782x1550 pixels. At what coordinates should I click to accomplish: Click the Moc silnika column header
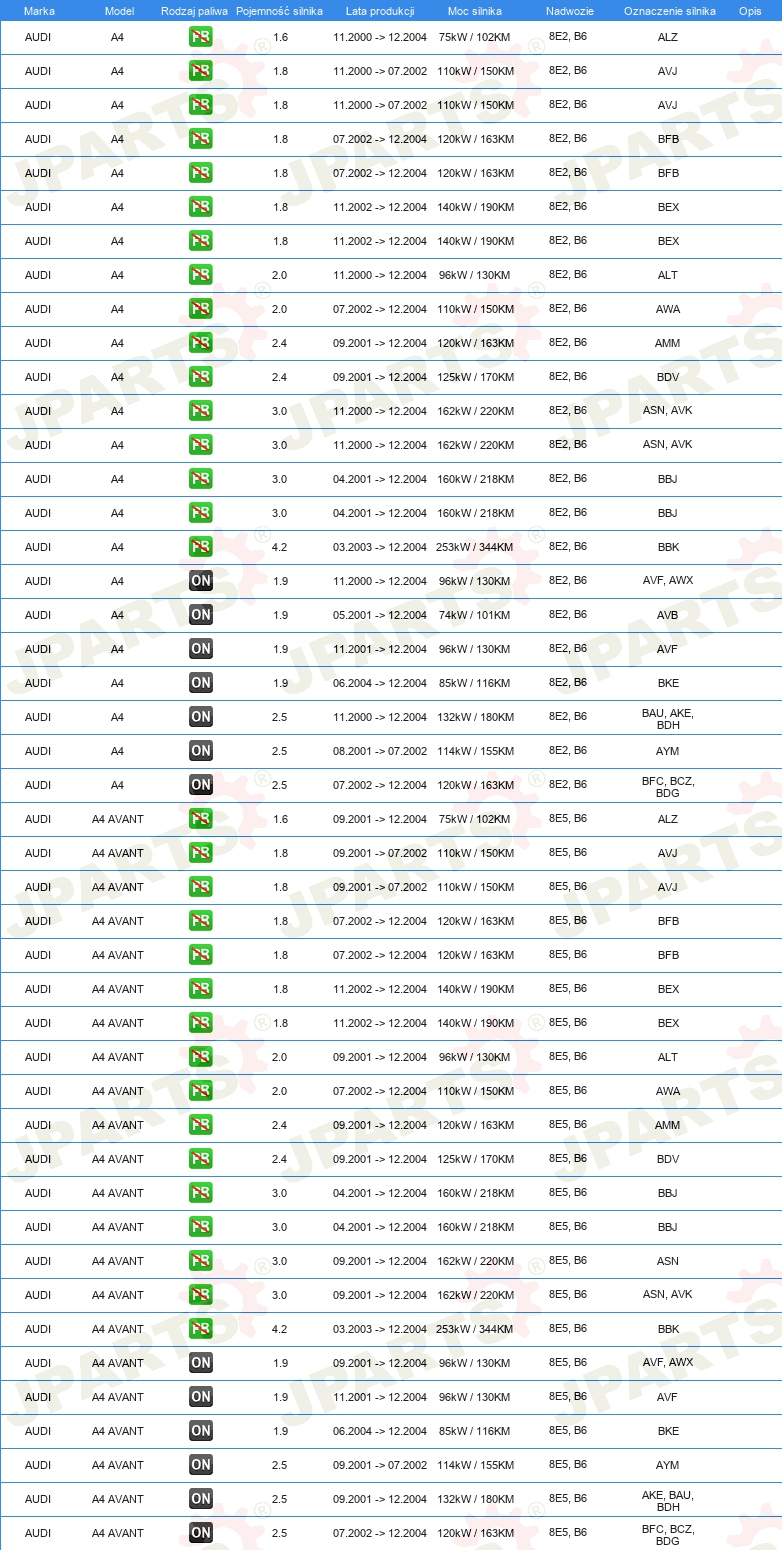(x=475, y=11)
